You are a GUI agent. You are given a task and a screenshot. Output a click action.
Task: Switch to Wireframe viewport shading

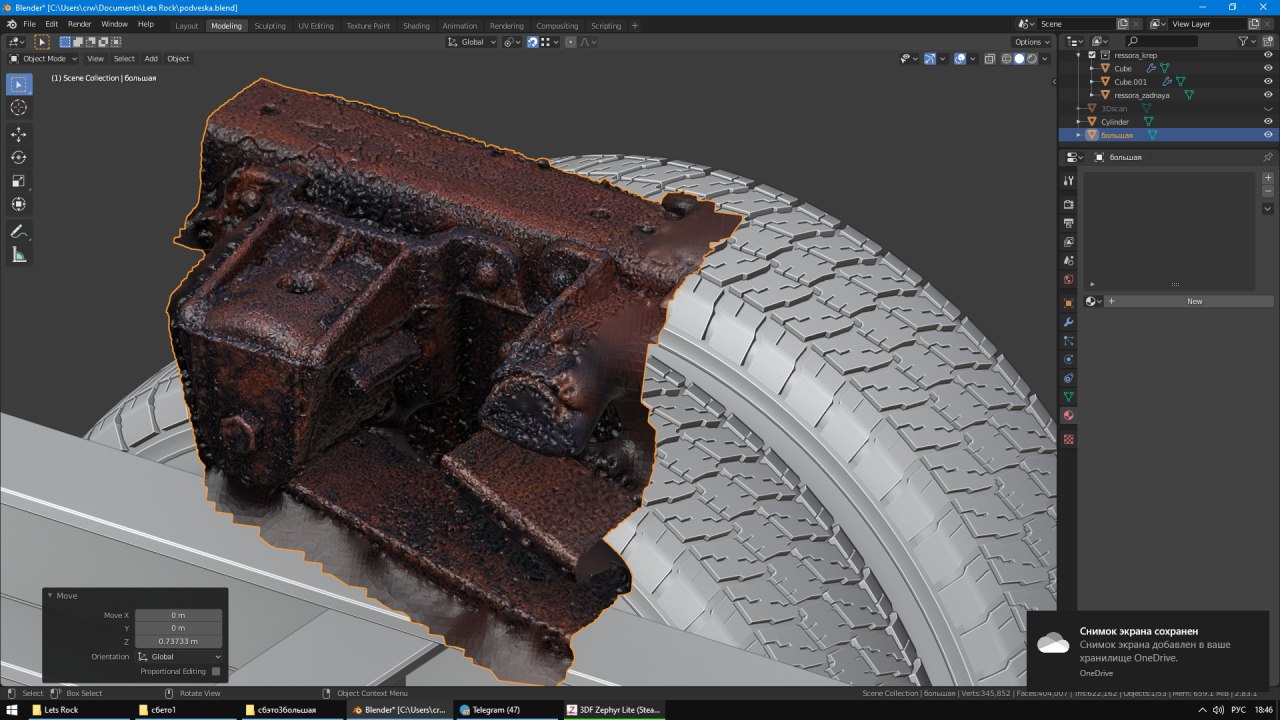pyautogui.click(x=1005, y=58)
